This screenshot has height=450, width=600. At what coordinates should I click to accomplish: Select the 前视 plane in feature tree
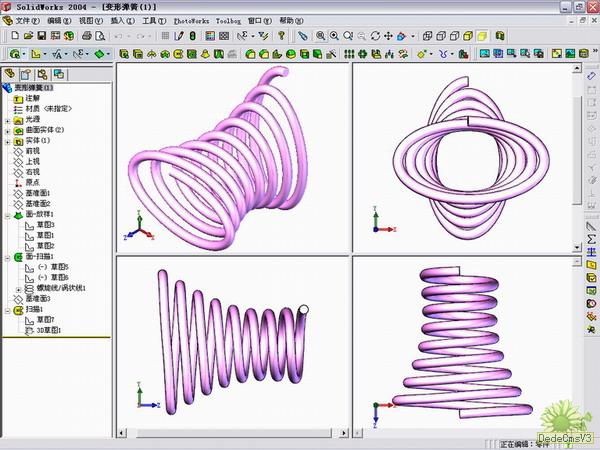(32, 151)
